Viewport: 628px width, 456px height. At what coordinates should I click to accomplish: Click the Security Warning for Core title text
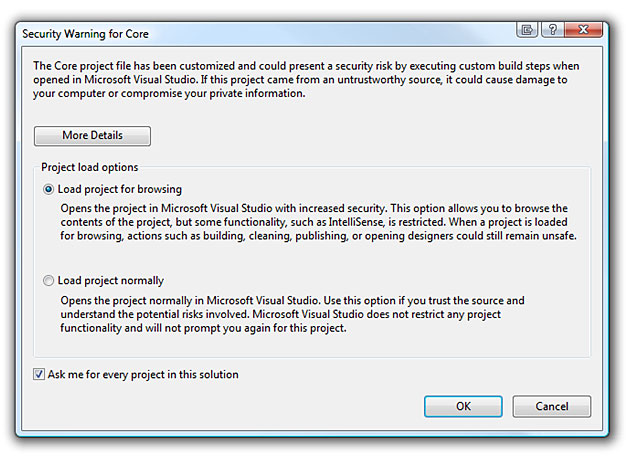[85, 34]
